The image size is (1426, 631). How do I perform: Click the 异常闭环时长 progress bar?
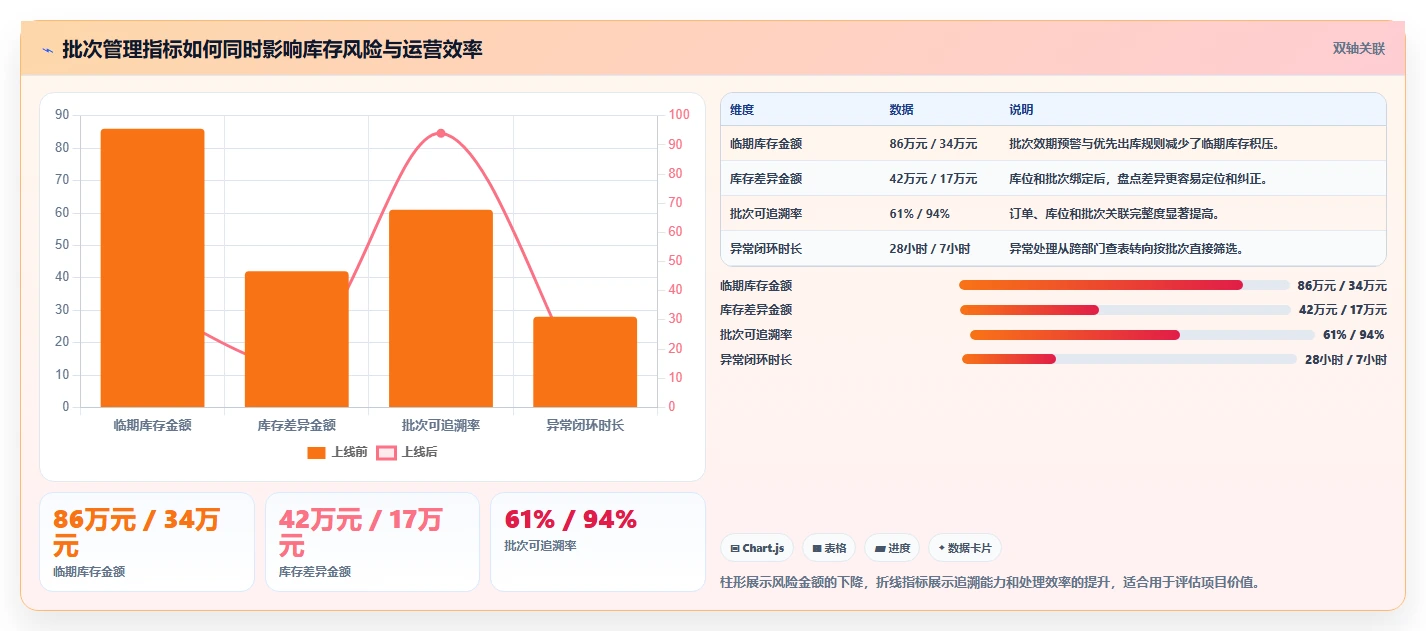point(1129,359)
